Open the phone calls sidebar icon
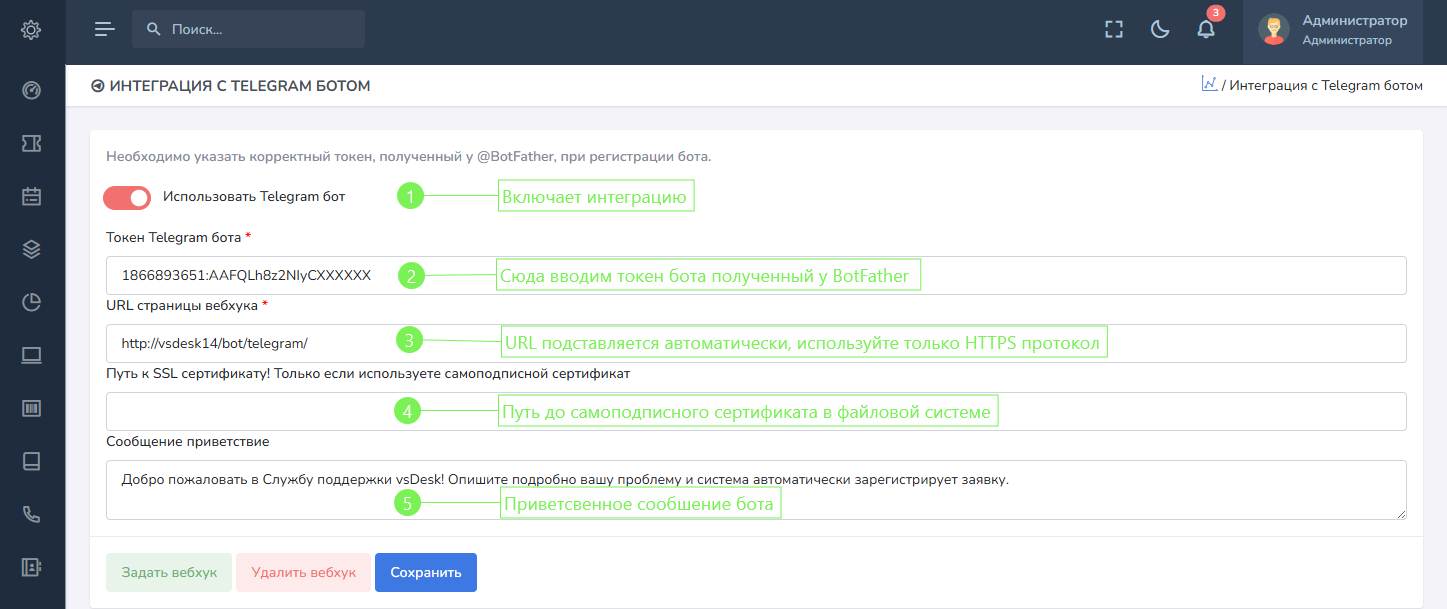 31,514
